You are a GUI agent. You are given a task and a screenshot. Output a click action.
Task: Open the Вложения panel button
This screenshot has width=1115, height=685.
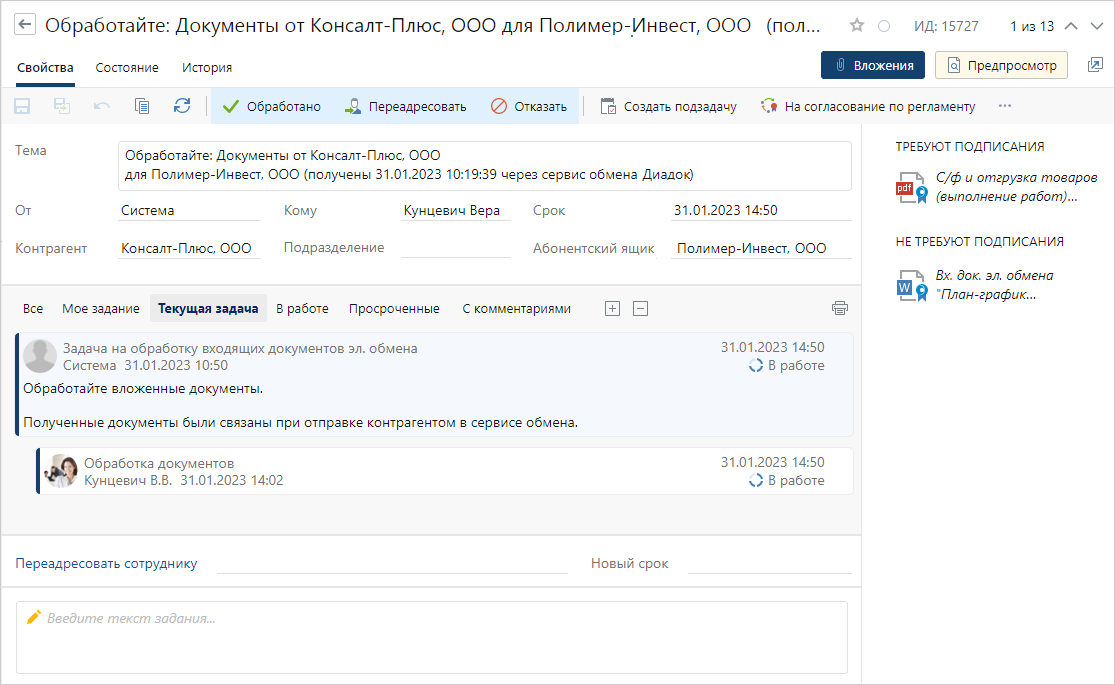pyautogui.click(x=872, y=65)
